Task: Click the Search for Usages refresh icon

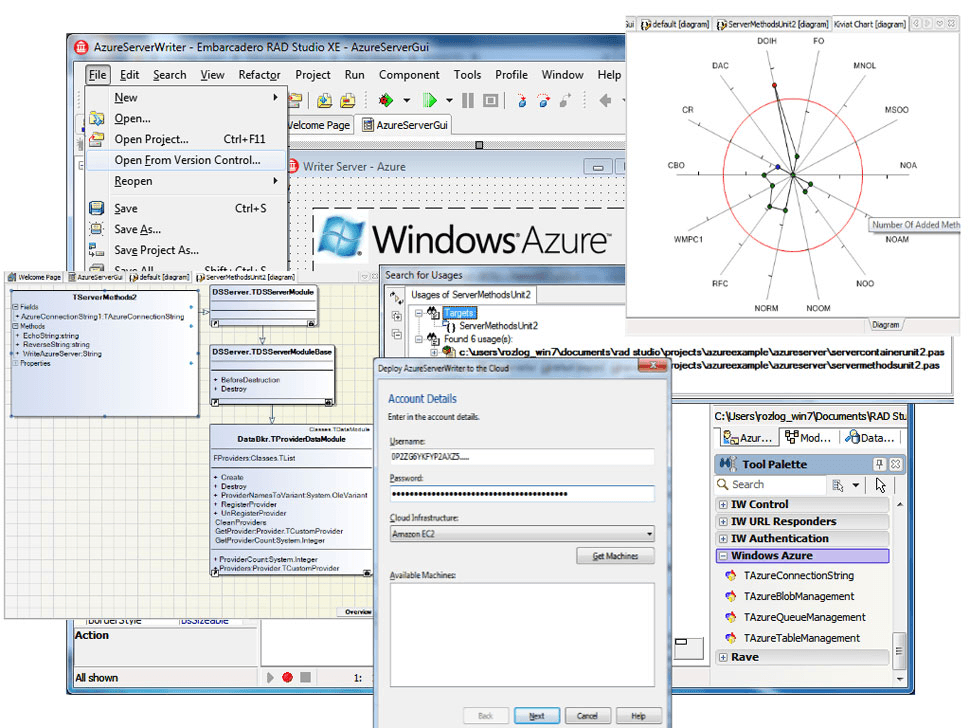Action: [397, 298]
